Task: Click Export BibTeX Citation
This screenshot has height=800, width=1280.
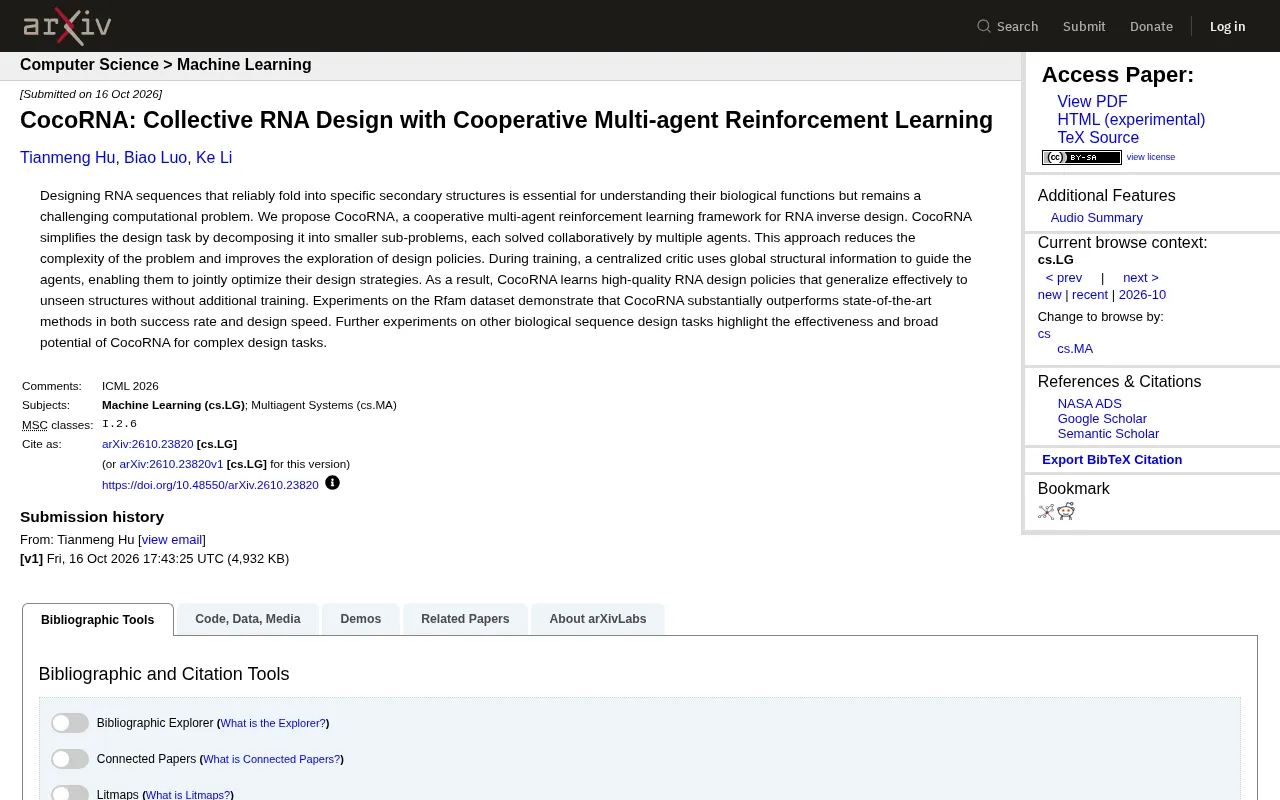Action: click(1112, 460)
